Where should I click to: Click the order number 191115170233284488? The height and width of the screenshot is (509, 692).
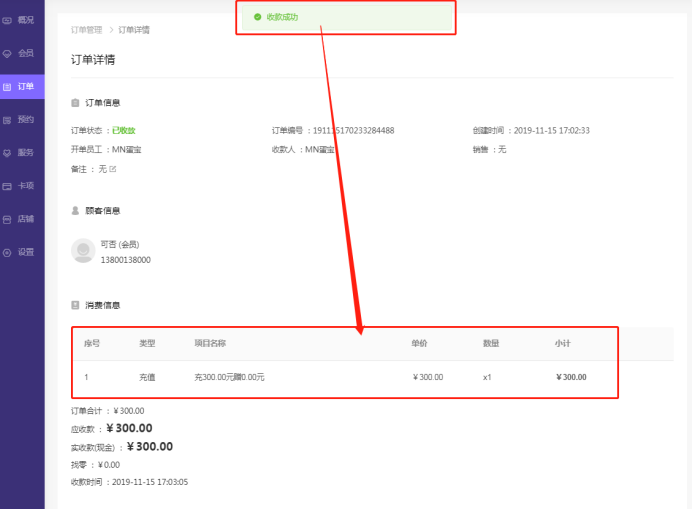[x=354, y=130]
